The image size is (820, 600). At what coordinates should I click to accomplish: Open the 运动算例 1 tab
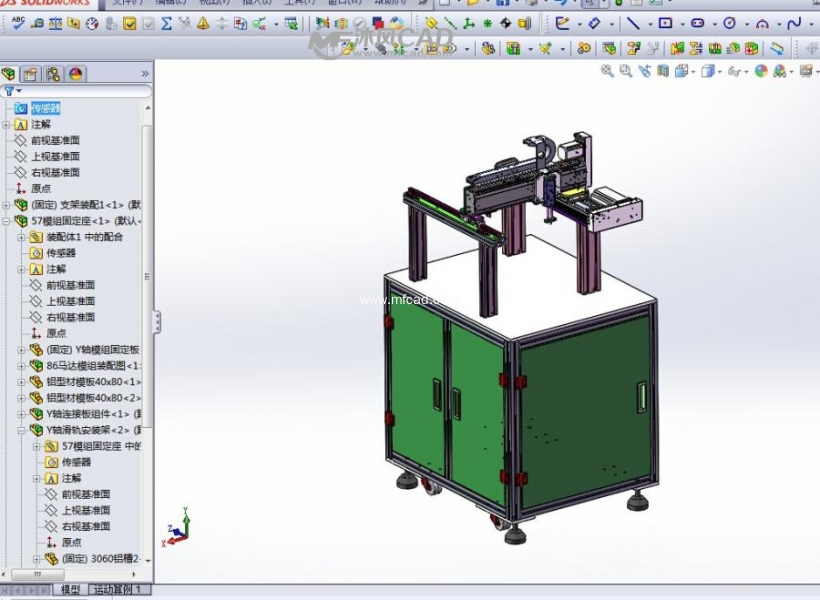(x=118, y=590)
